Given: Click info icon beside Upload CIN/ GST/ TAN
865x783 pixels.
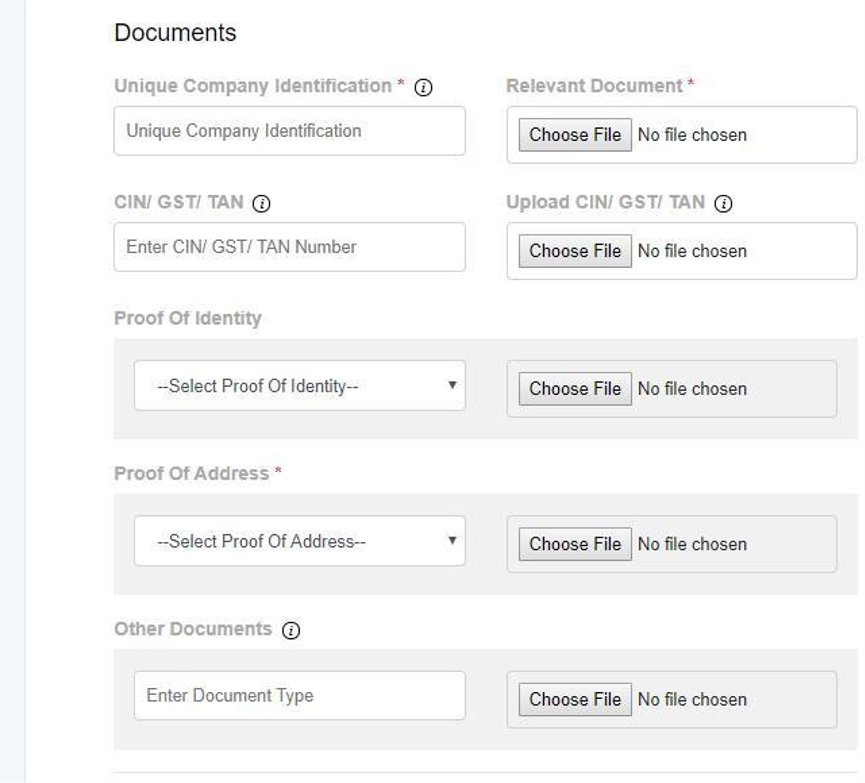Looking at the screenshot, I should point(724,203).
